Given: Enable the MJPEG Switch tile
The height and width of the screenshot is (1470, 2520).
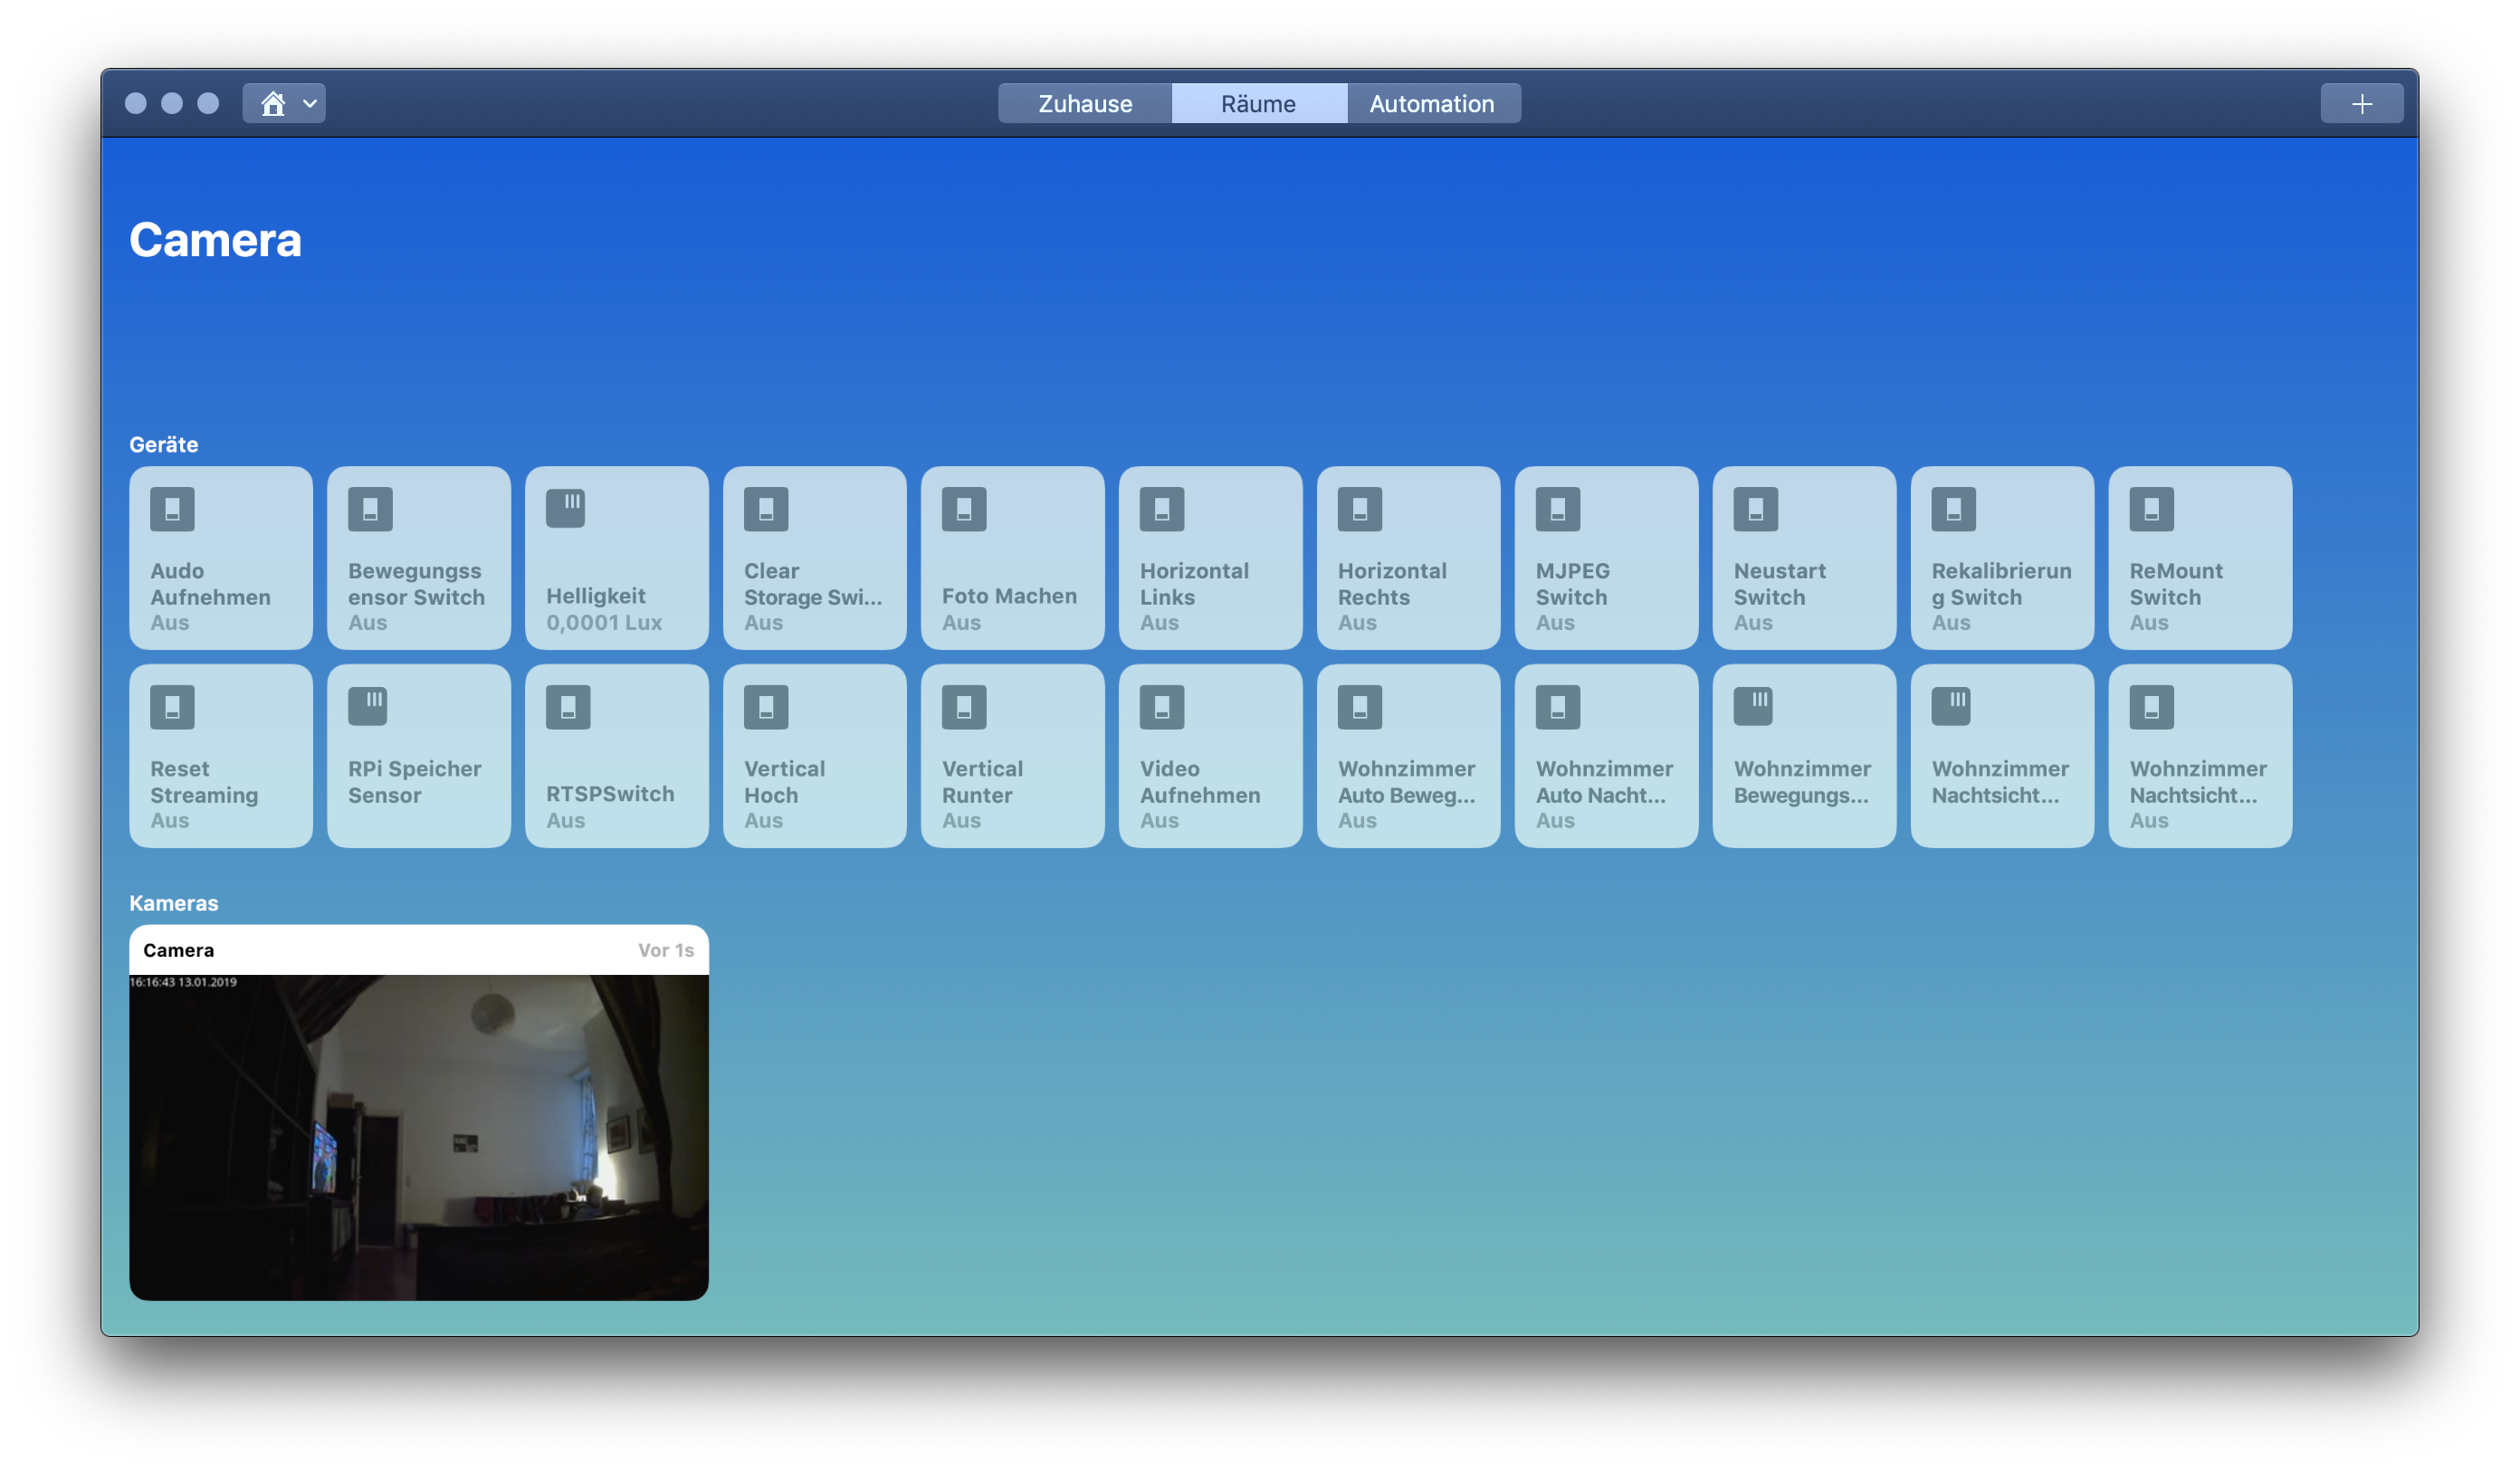Looking at the screenshot, I should pos(1606,558).
